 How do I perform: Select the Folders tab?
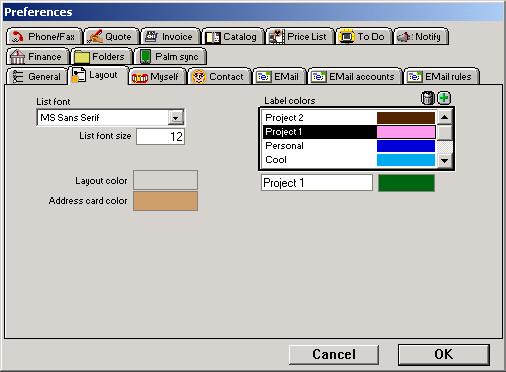(x=102, y=56)
